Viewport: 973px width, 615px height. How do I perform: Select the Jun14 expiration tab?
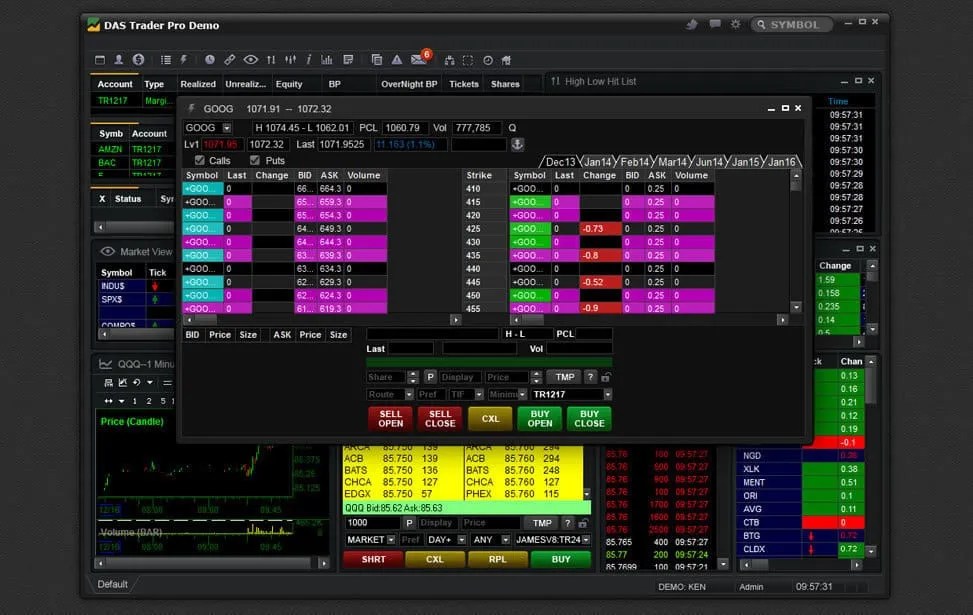(x=709, y=162)
